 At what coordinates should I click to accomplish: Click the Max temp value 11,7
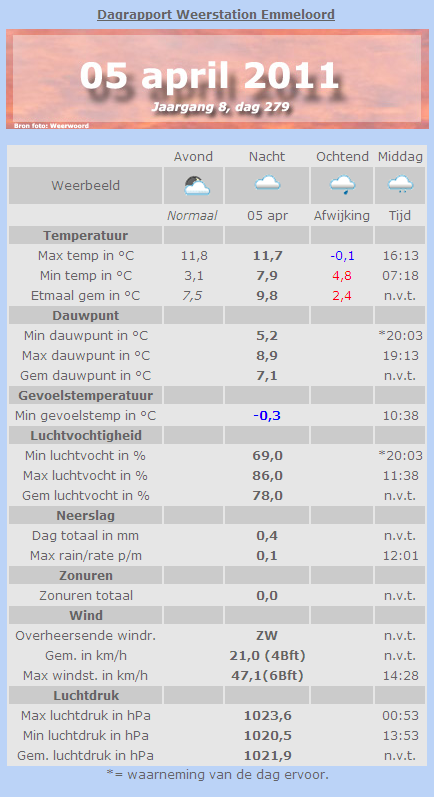267,256
